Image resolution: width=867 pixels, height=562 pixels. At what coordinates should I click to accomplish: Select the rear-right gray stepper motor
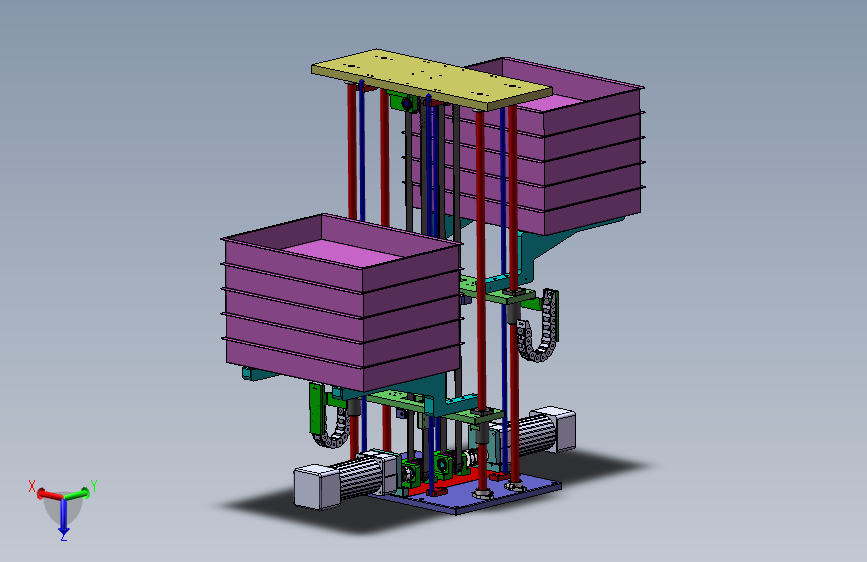[x=539, y=431]
